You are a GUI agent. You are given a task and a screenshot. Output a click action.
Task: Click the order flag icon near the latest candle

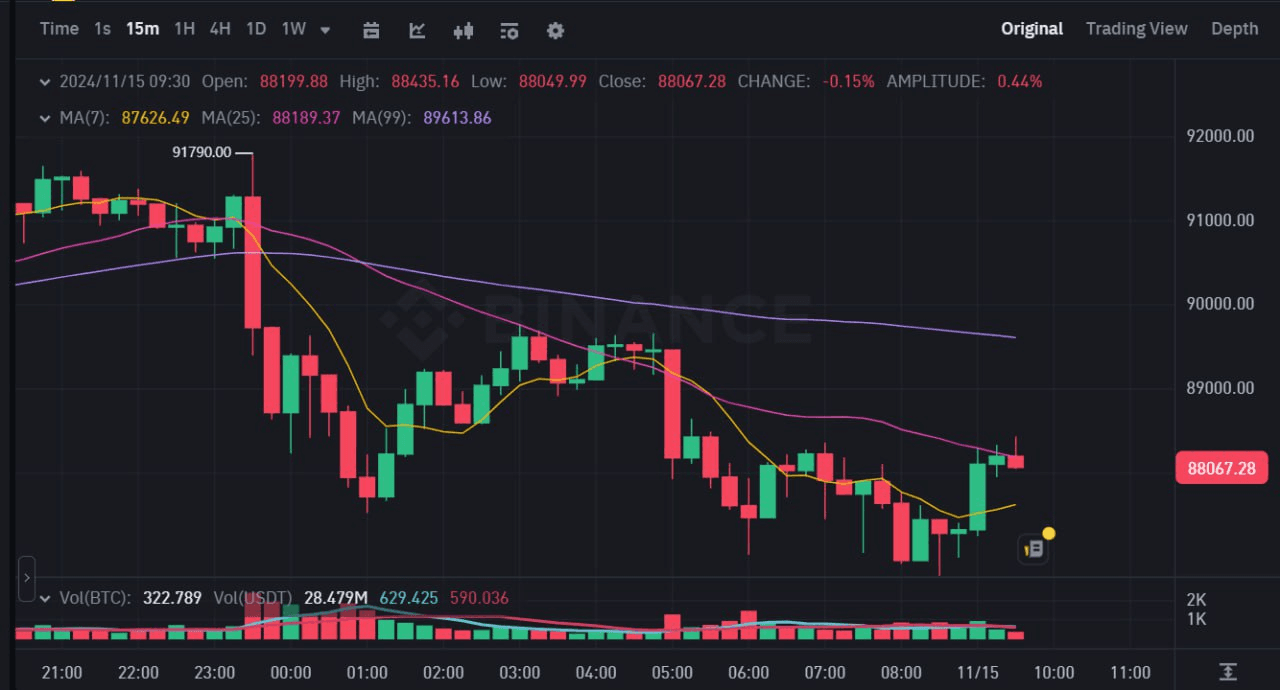[x=1033, y=548]
